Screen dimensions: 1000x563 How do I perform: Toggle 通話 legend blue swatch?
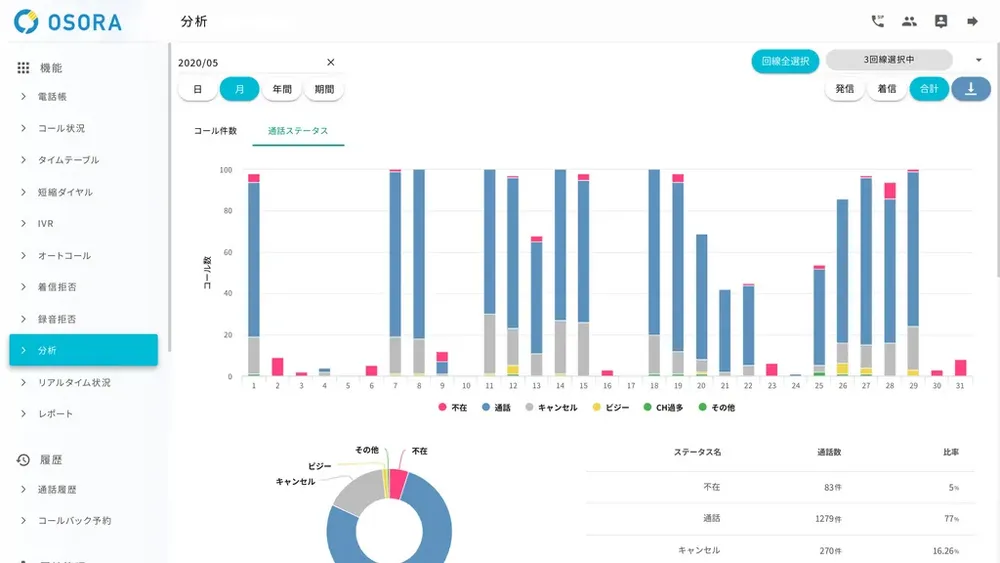(486, 407)
